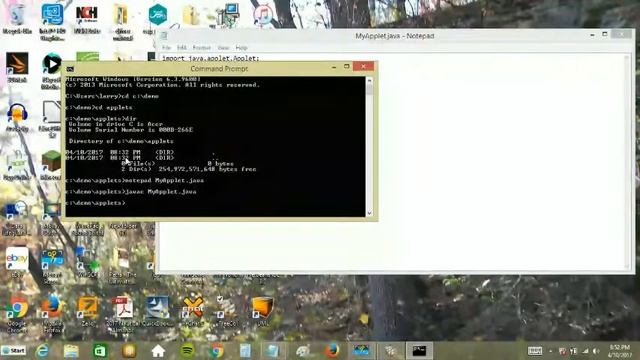Click 'Directory of c:\demo\applets' text

pos(121,141)
